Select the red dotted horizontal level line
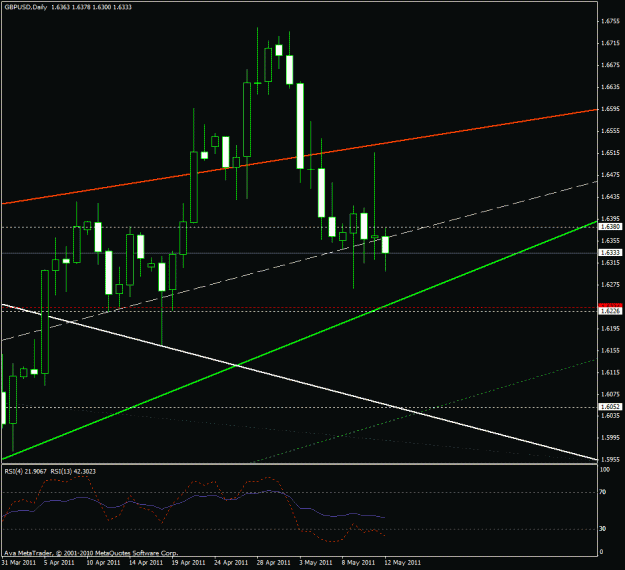The width and height of the screenshot is (625, 570). coord(299,307)
